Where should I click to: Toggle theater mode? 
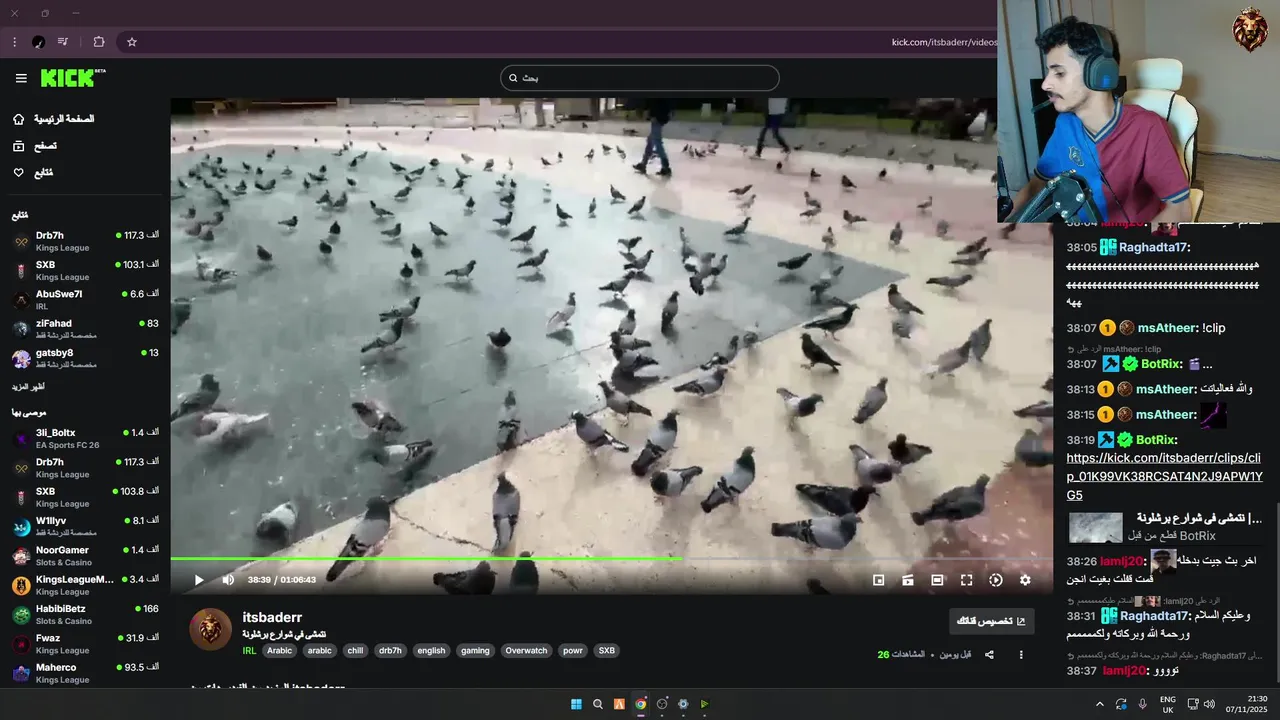point(937,580)
